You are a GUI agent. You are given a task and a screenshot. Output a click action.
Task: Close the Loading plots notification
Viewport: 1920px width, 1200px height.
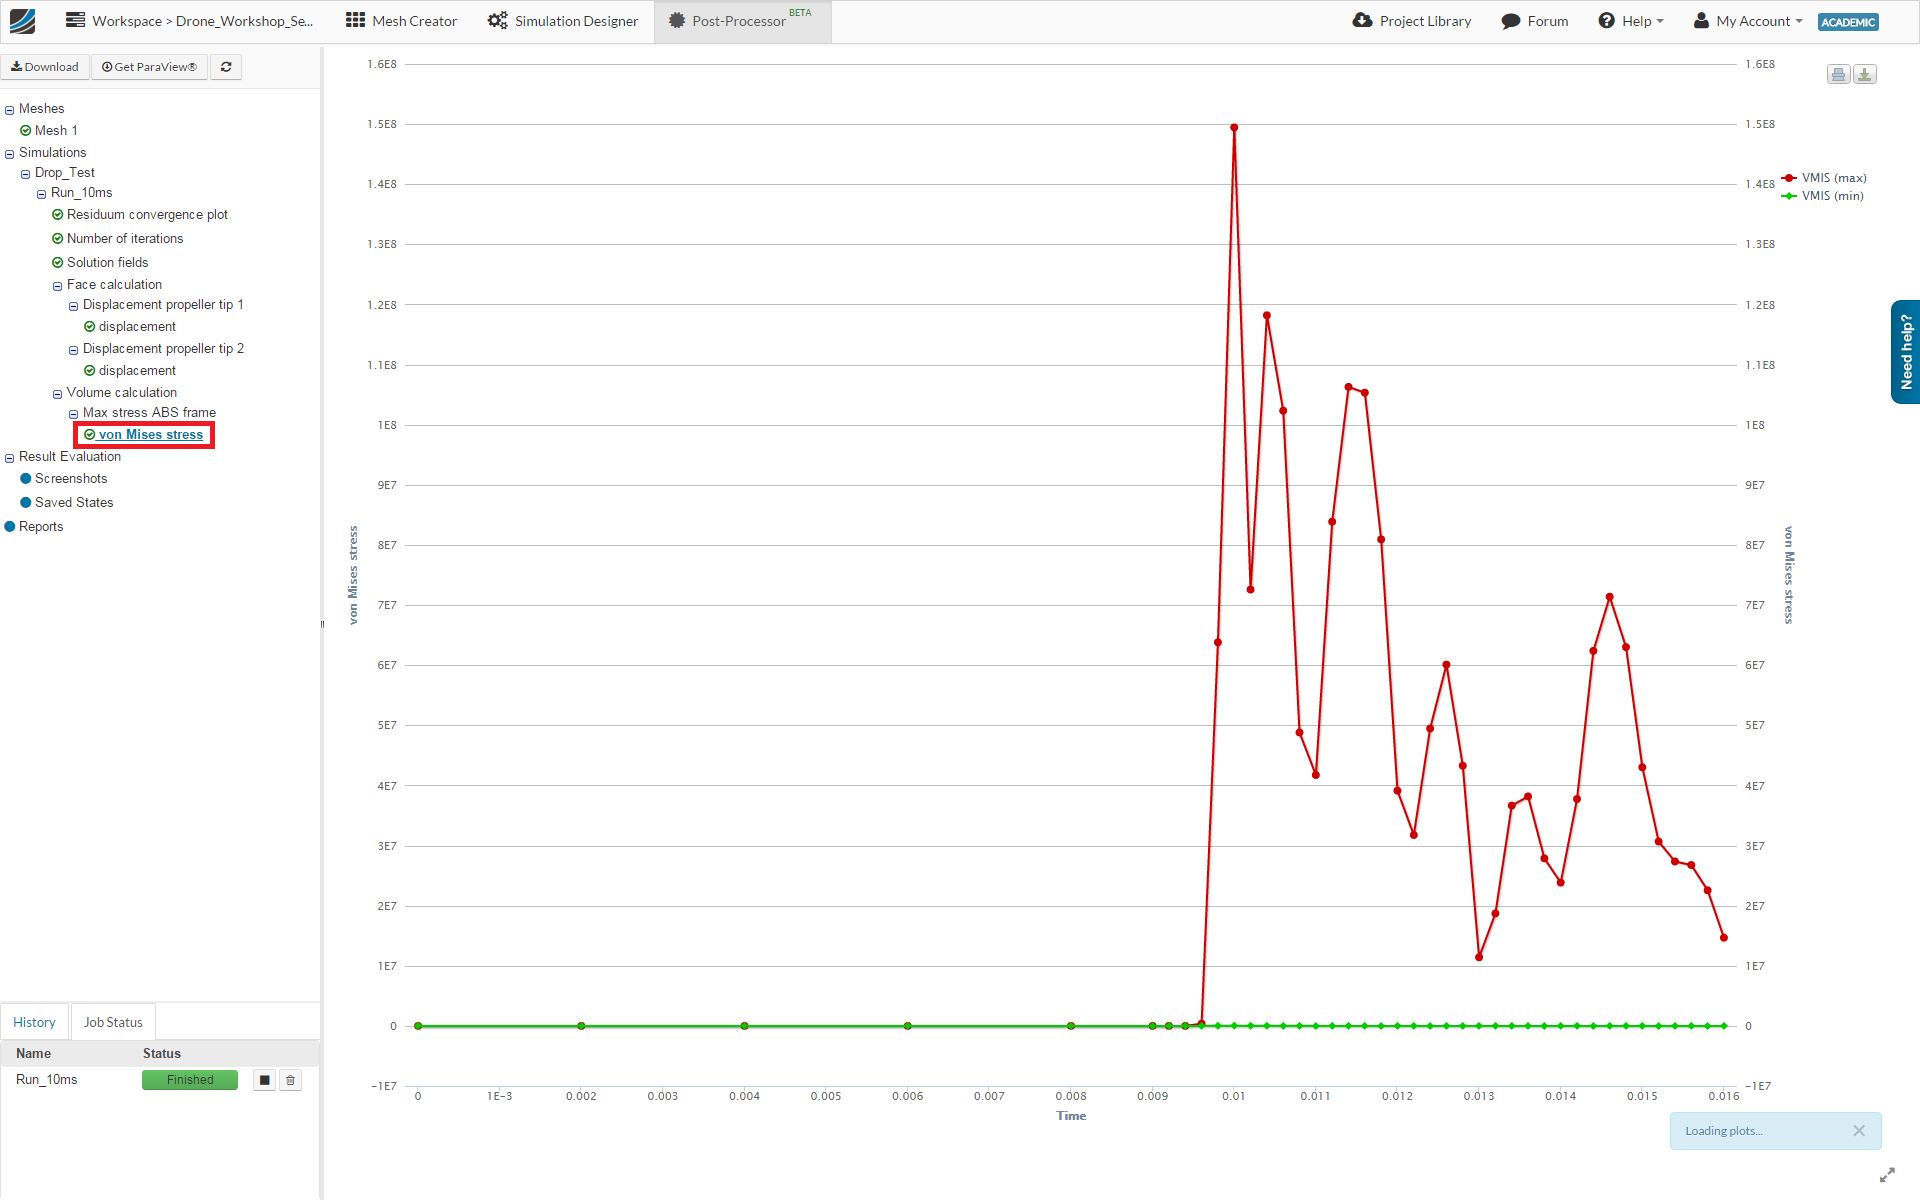tap(1859, 1131)
